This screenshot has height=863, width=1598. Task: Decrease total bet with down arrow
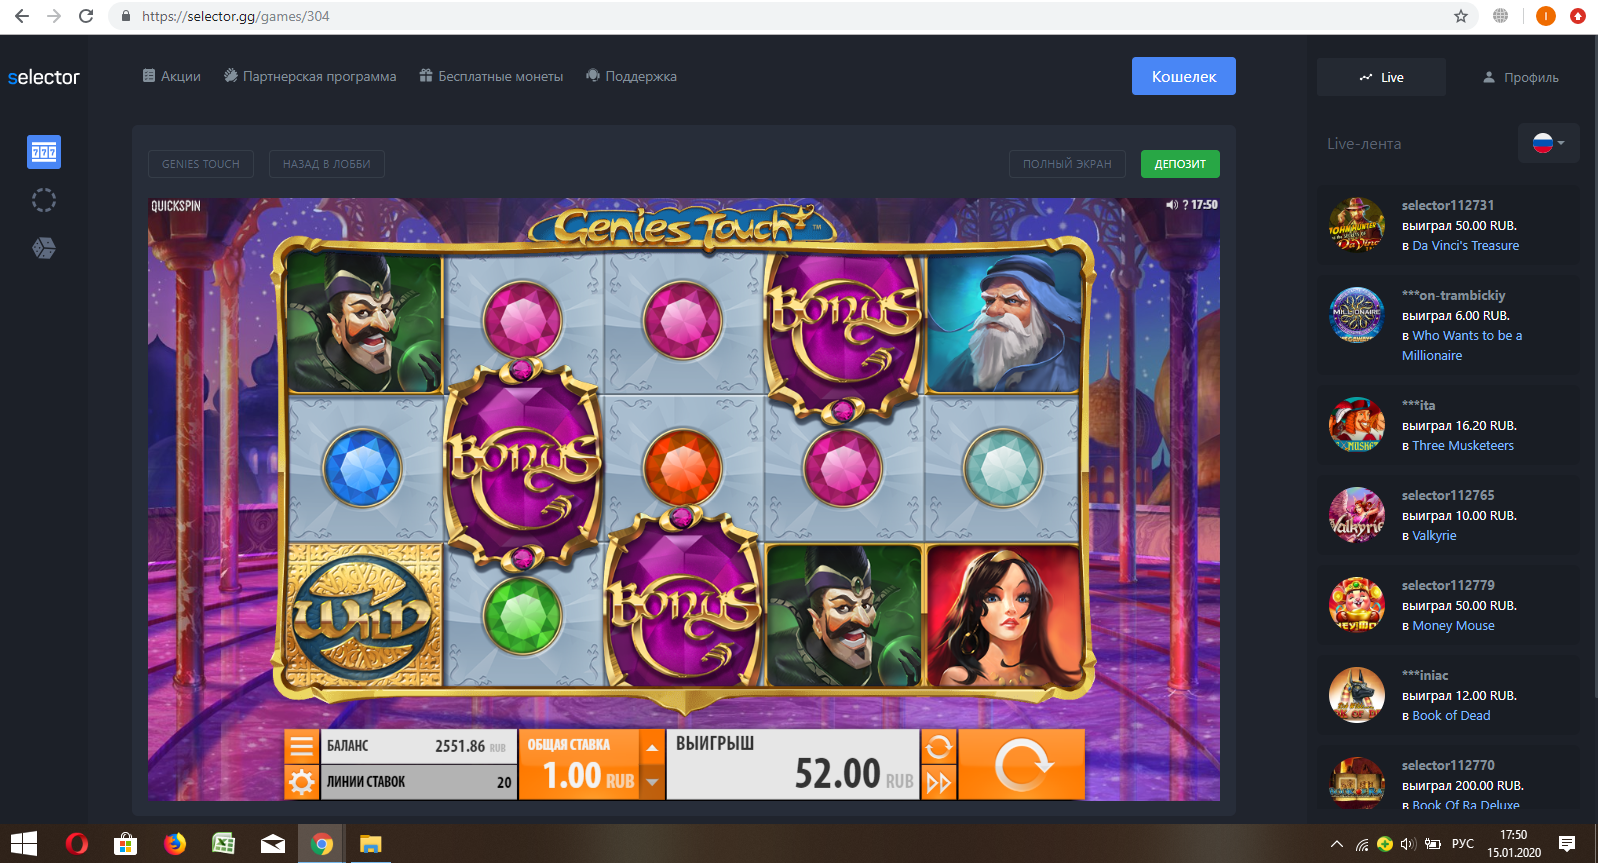coord(652,782)
